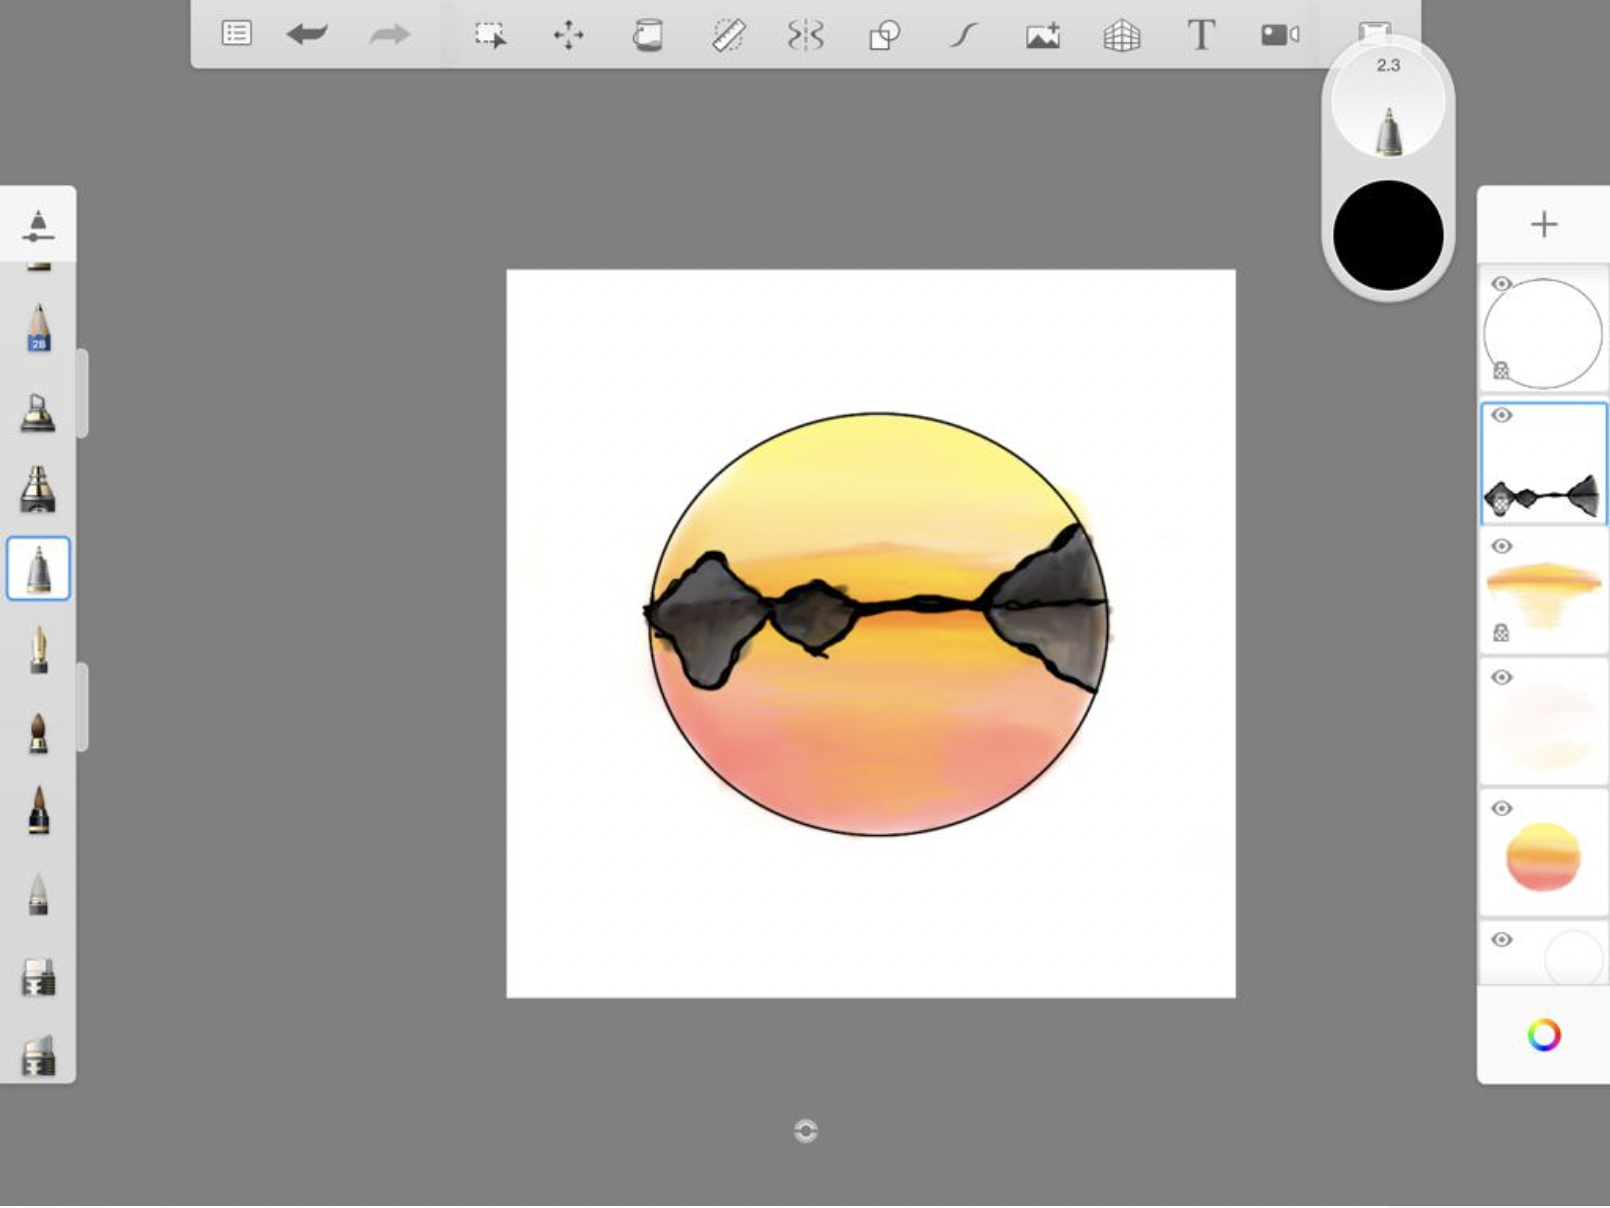This screenshot has width=1610, height=1208.
Task: Redo with the forward arrow
Action: [x=389, y=35]
